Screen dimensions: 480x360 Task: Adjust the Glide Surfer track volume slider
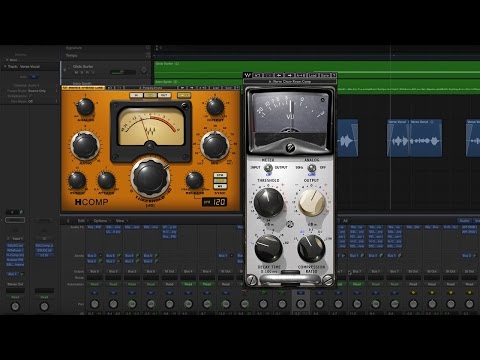click(123, 72)
